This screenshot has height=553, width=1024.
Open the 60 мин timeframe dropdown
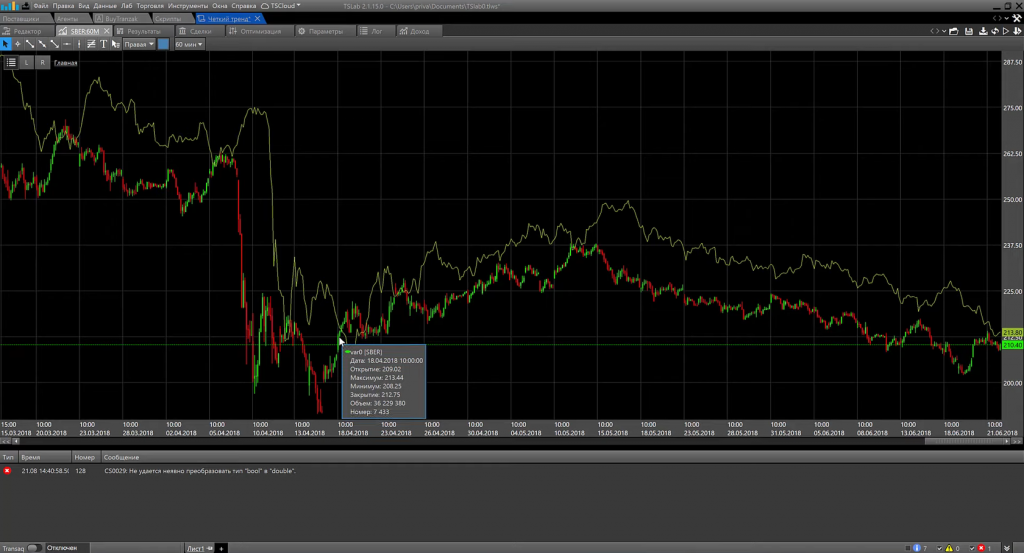[188, 44]
